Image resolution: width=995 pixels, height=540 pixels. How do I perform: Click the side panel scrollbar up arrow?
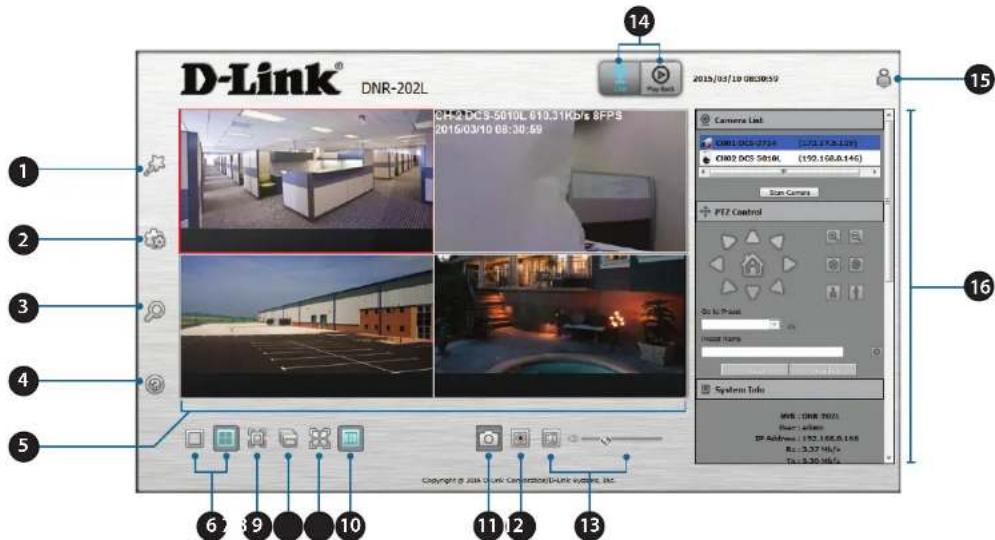point(888,115)
